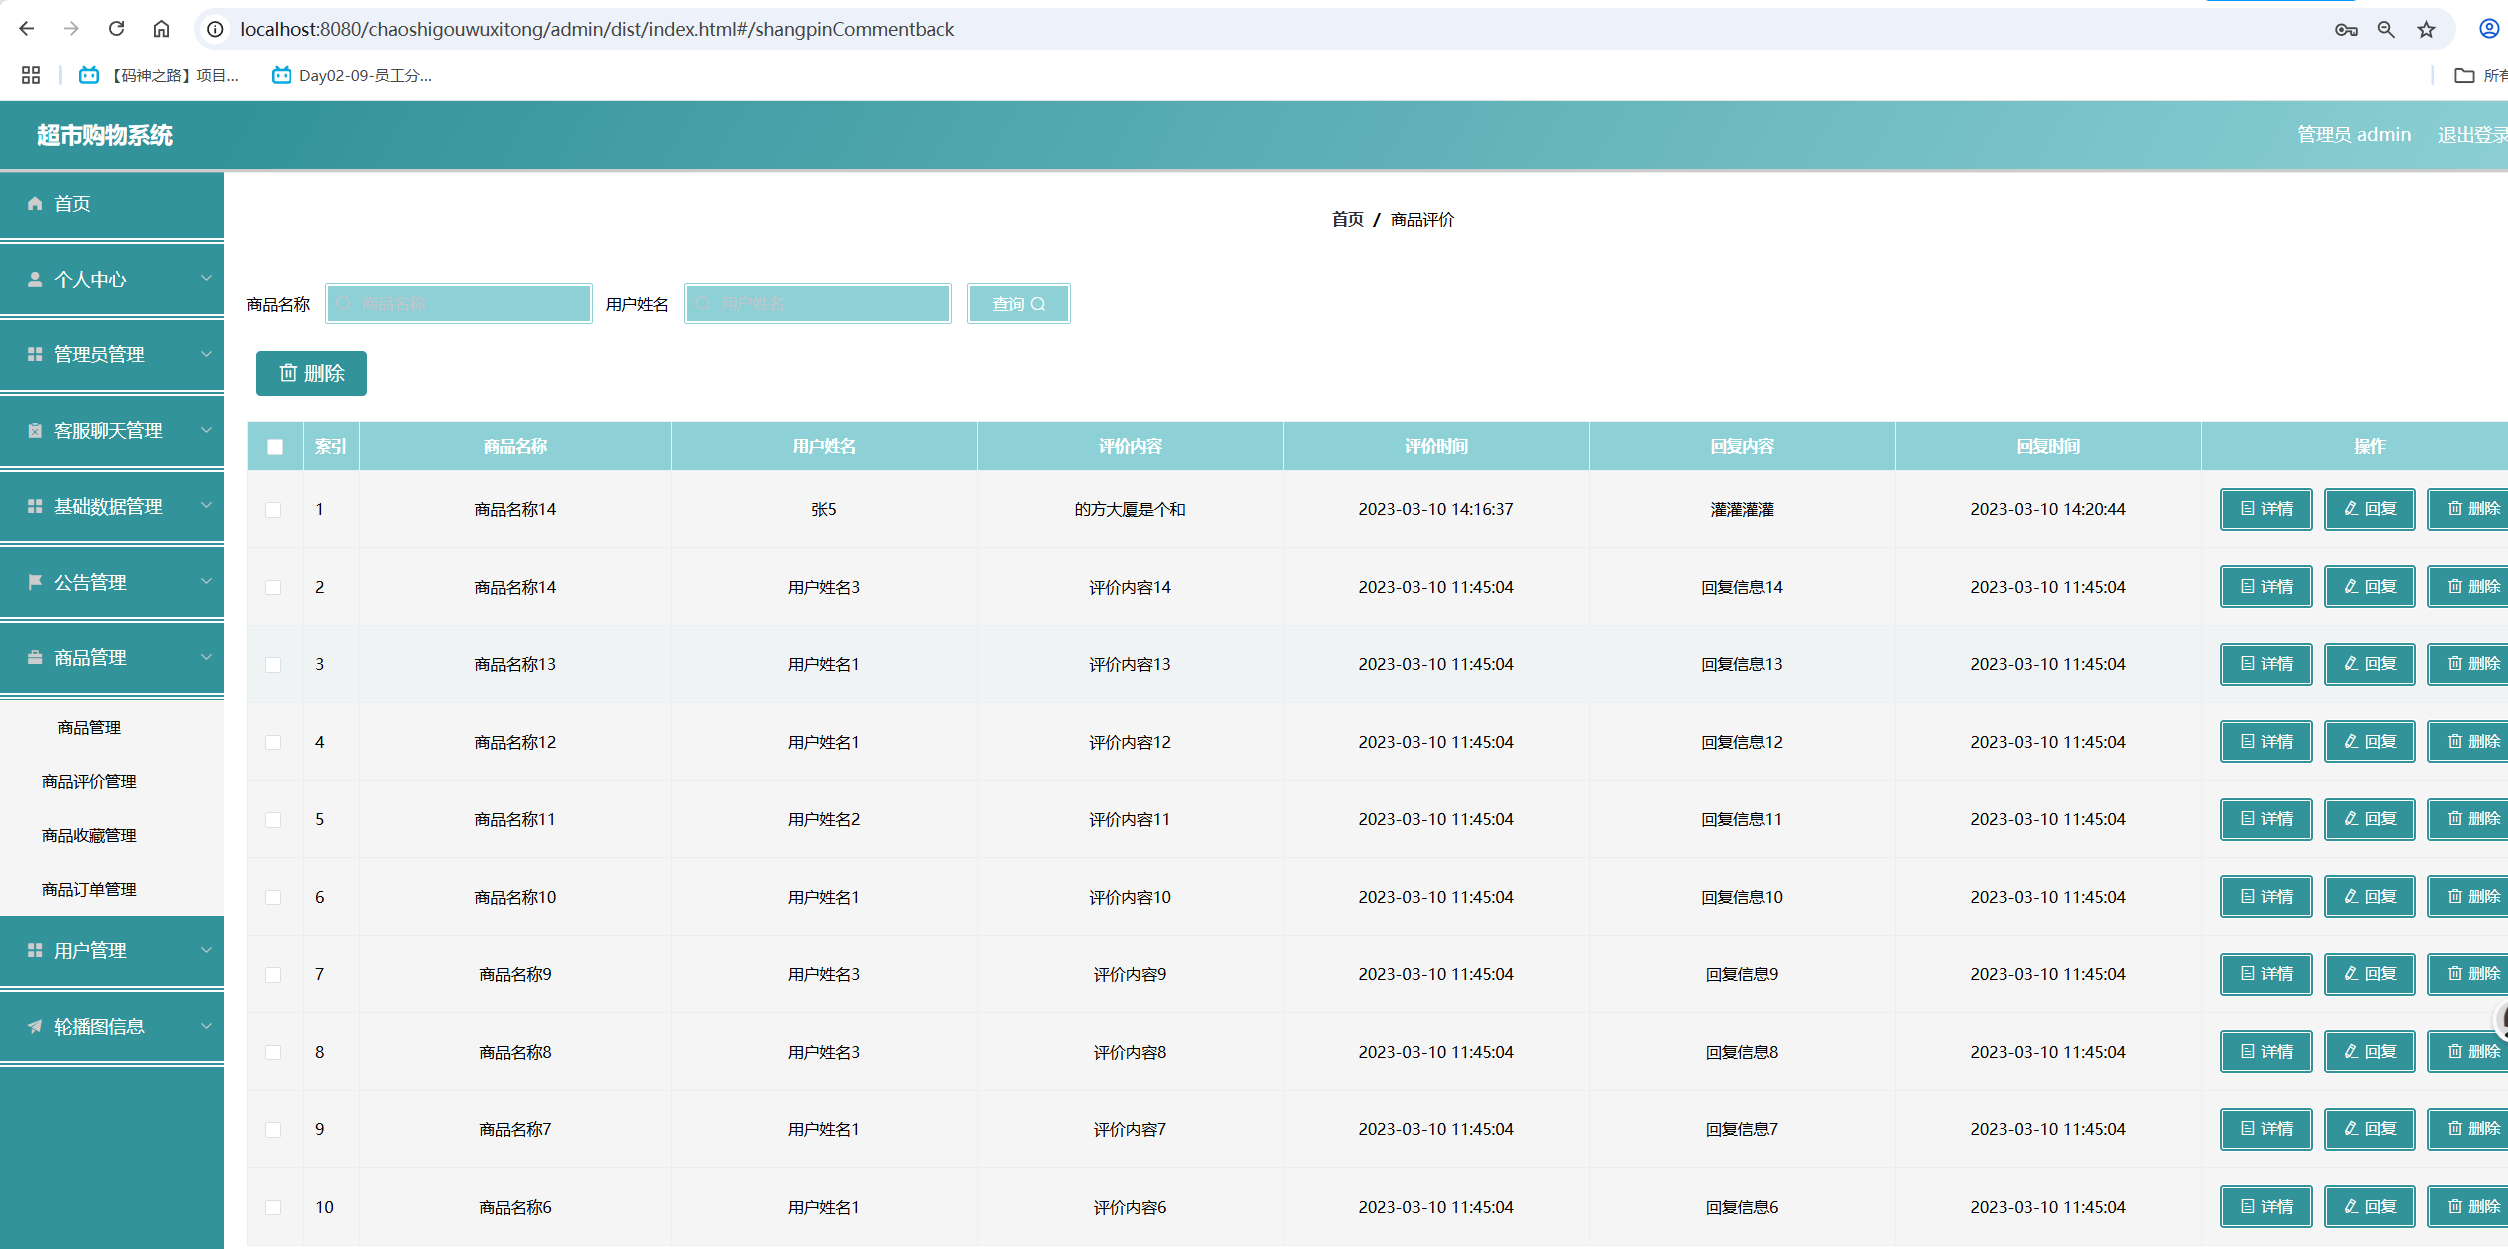Click the 退出登录 logout link
Screen dimensions: 2508x1249
[x=2472, y=134]
